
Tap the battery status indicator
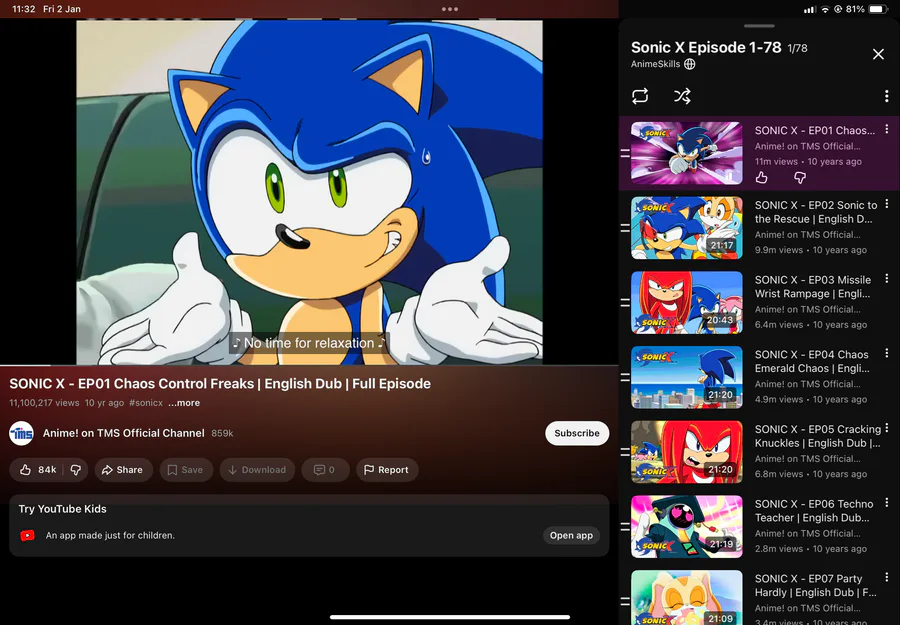[878, 9]
